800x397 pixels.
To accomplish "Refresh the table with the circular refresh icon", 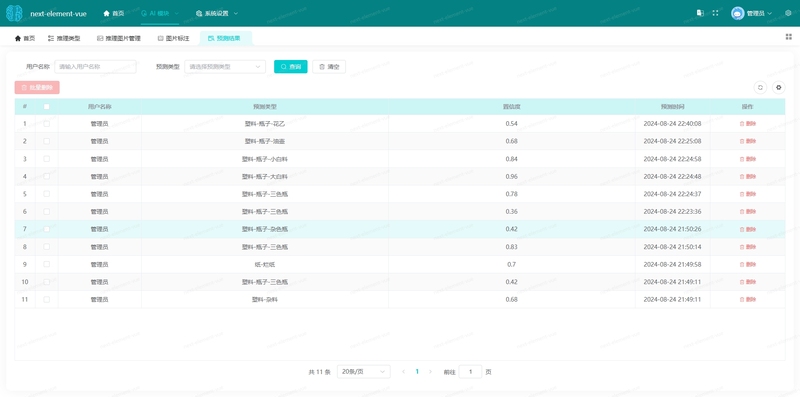I will 760,87.
